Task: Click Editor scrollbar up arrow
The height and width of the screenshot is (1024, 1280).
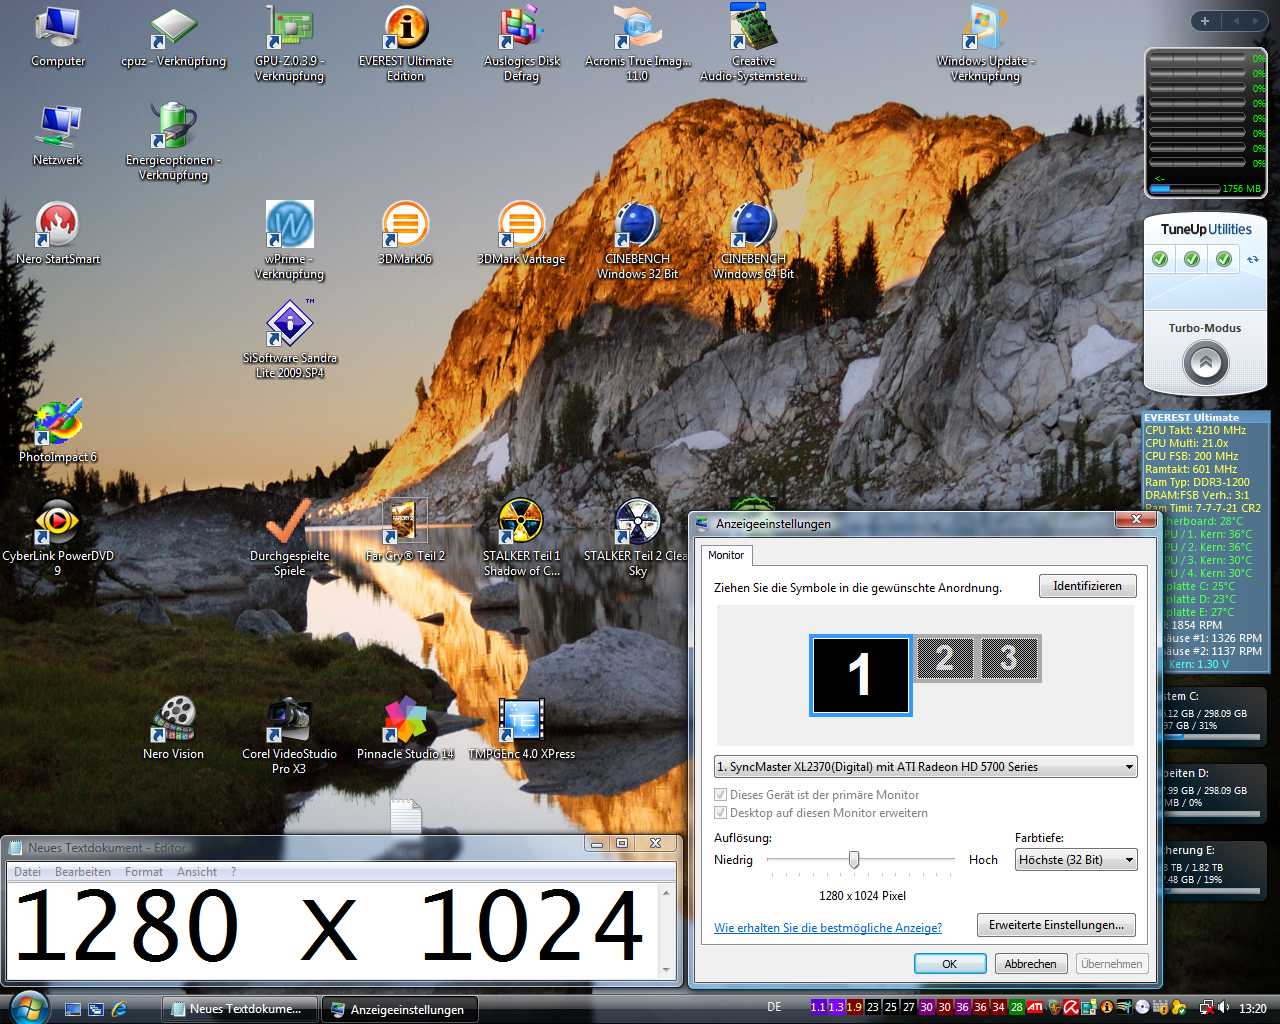Action: pyautogui.click(x=667, y=892)
